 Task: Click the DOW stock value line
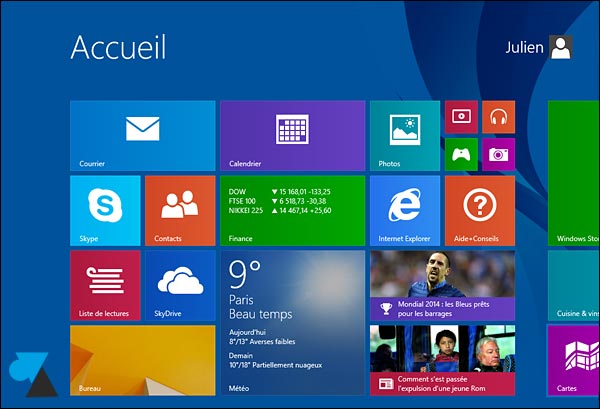[280, 192]
